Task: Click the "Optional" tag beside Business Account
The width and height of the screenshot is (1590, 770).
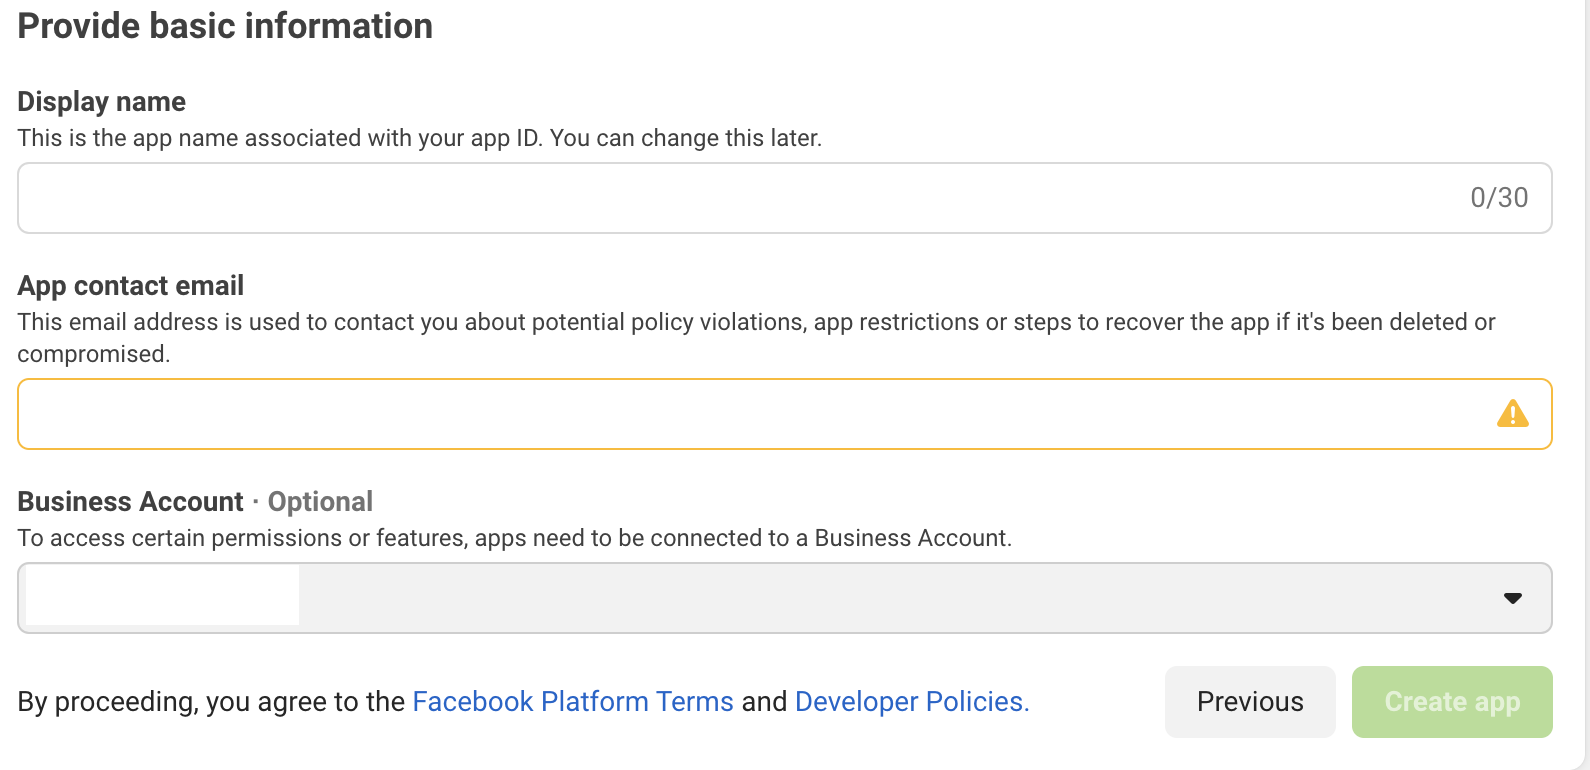Action: pyautogui.click(x=320, y=502)
